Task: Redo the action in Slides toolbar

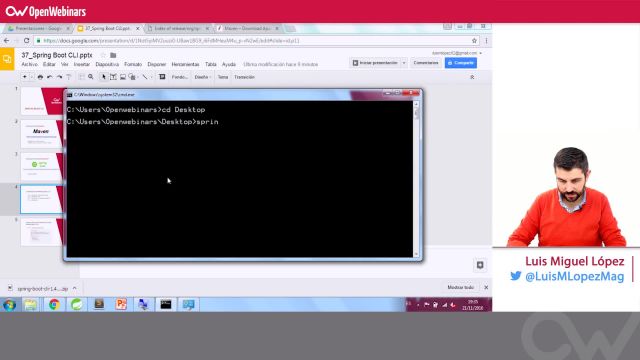Action: click(59, 77)
